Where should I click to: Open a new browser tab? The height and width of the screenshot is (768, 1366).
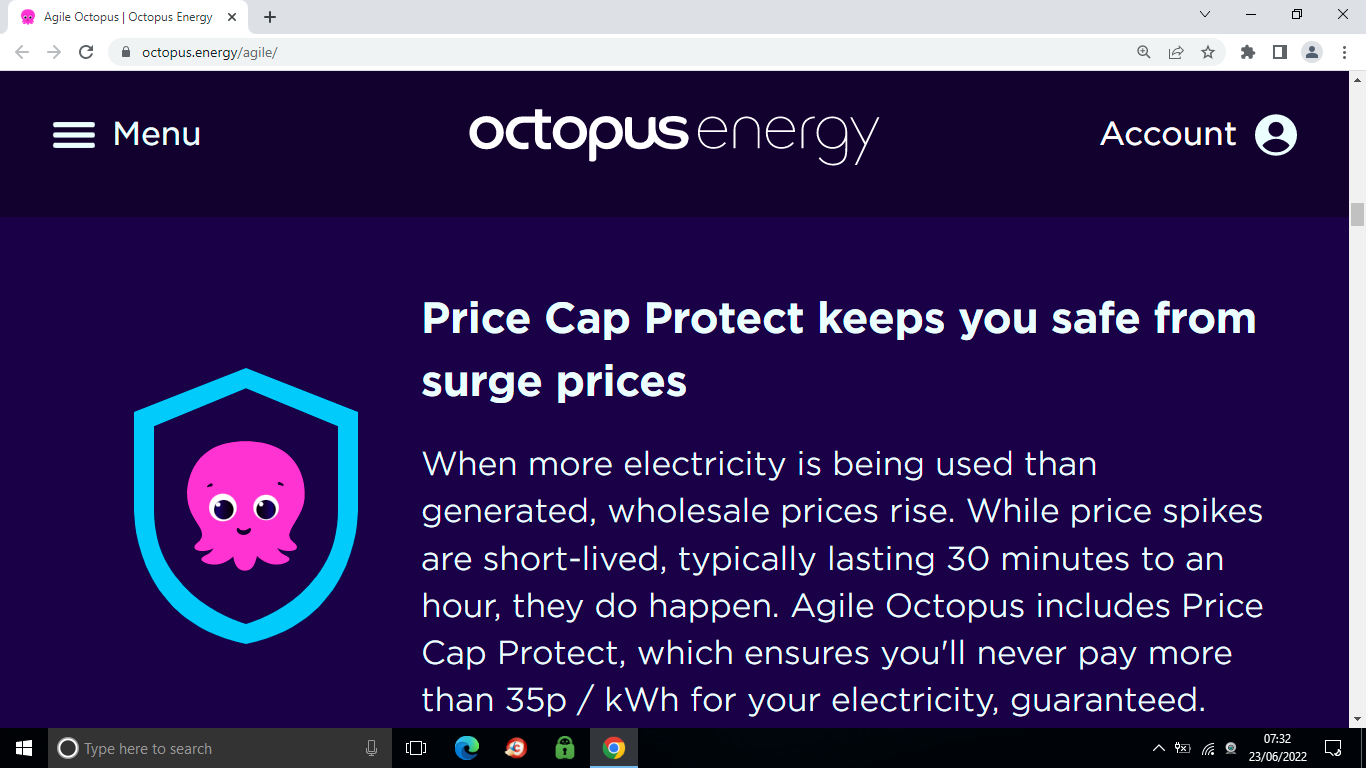coord(270,17)
